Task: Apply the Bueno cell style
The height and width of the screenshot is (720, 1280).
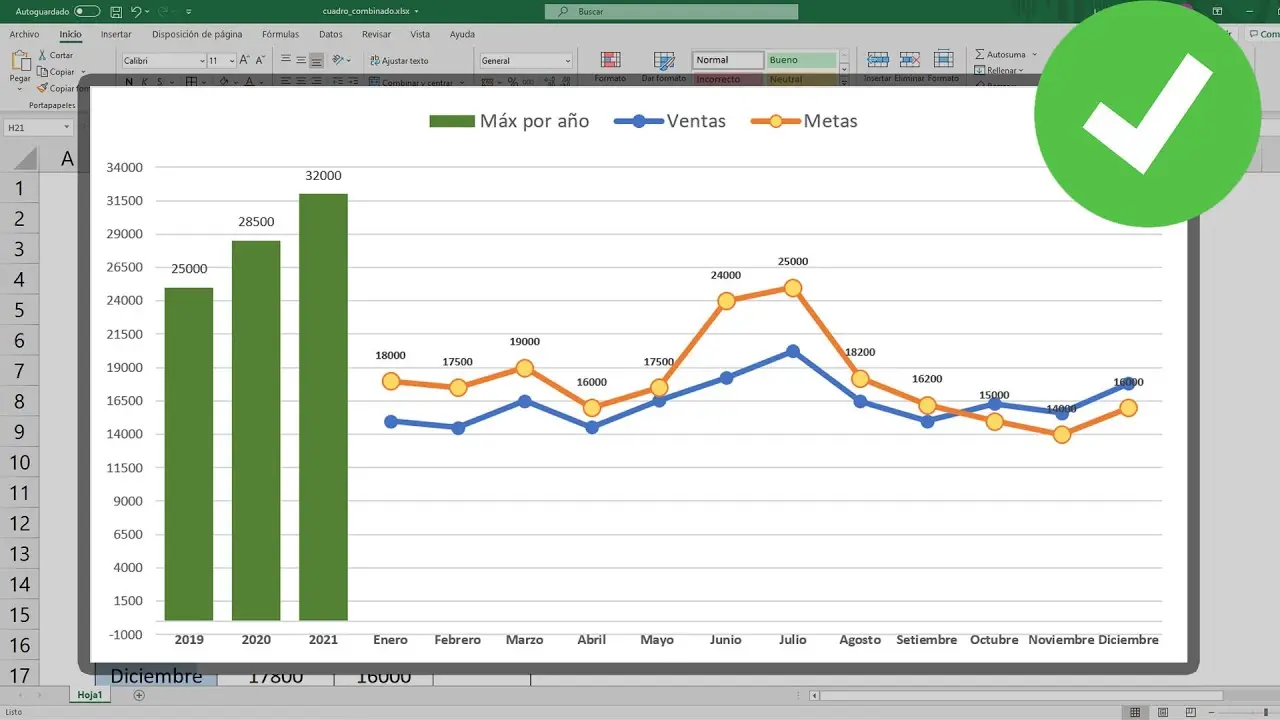Action: [x=800, y=60]
